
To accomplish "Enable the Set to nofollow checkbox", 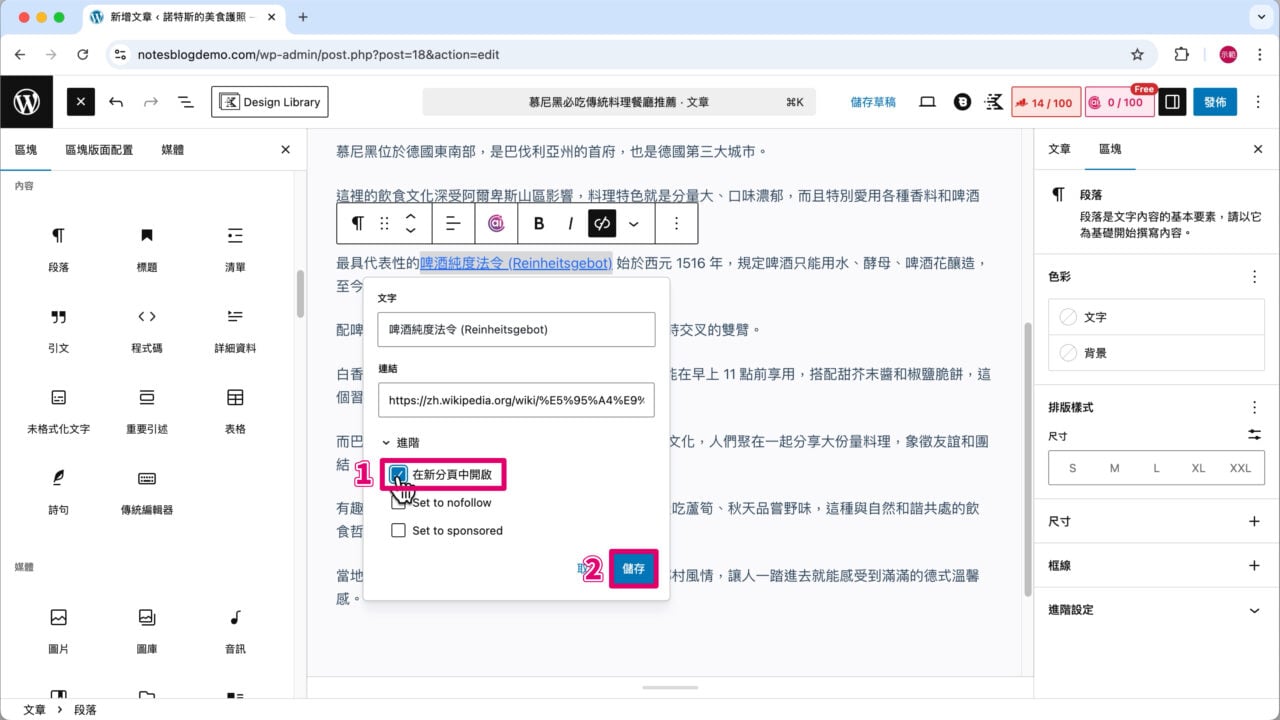I will pyautogui.click(x=399, y=504).
